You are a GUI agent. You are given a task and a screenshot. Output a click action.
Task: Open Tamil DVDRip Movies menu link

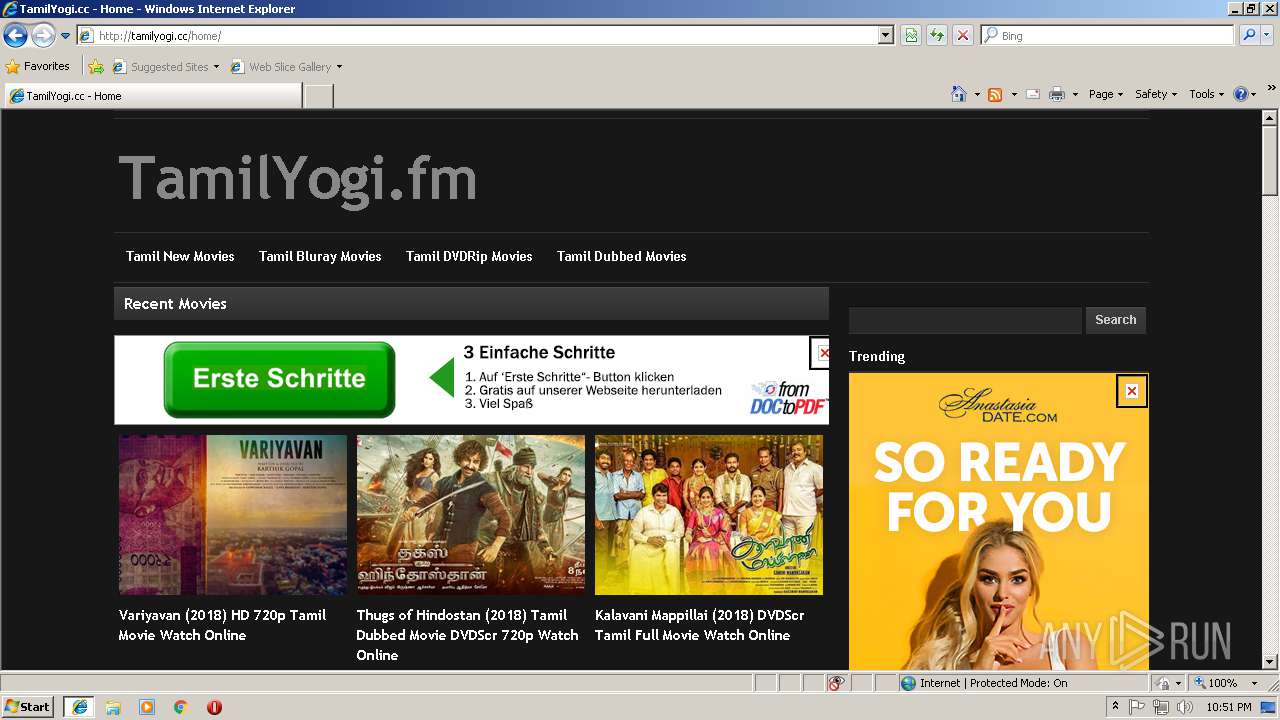[x=469, y=256]
